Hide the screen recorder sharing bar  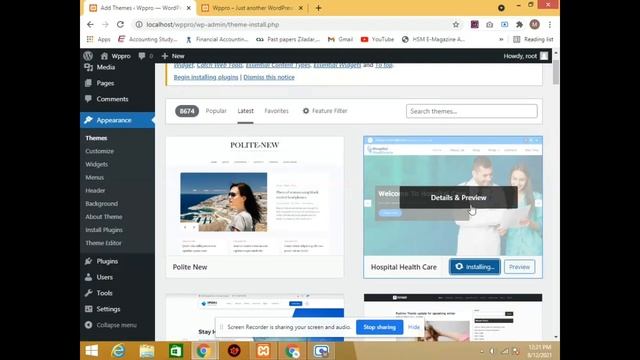point(414,327)
